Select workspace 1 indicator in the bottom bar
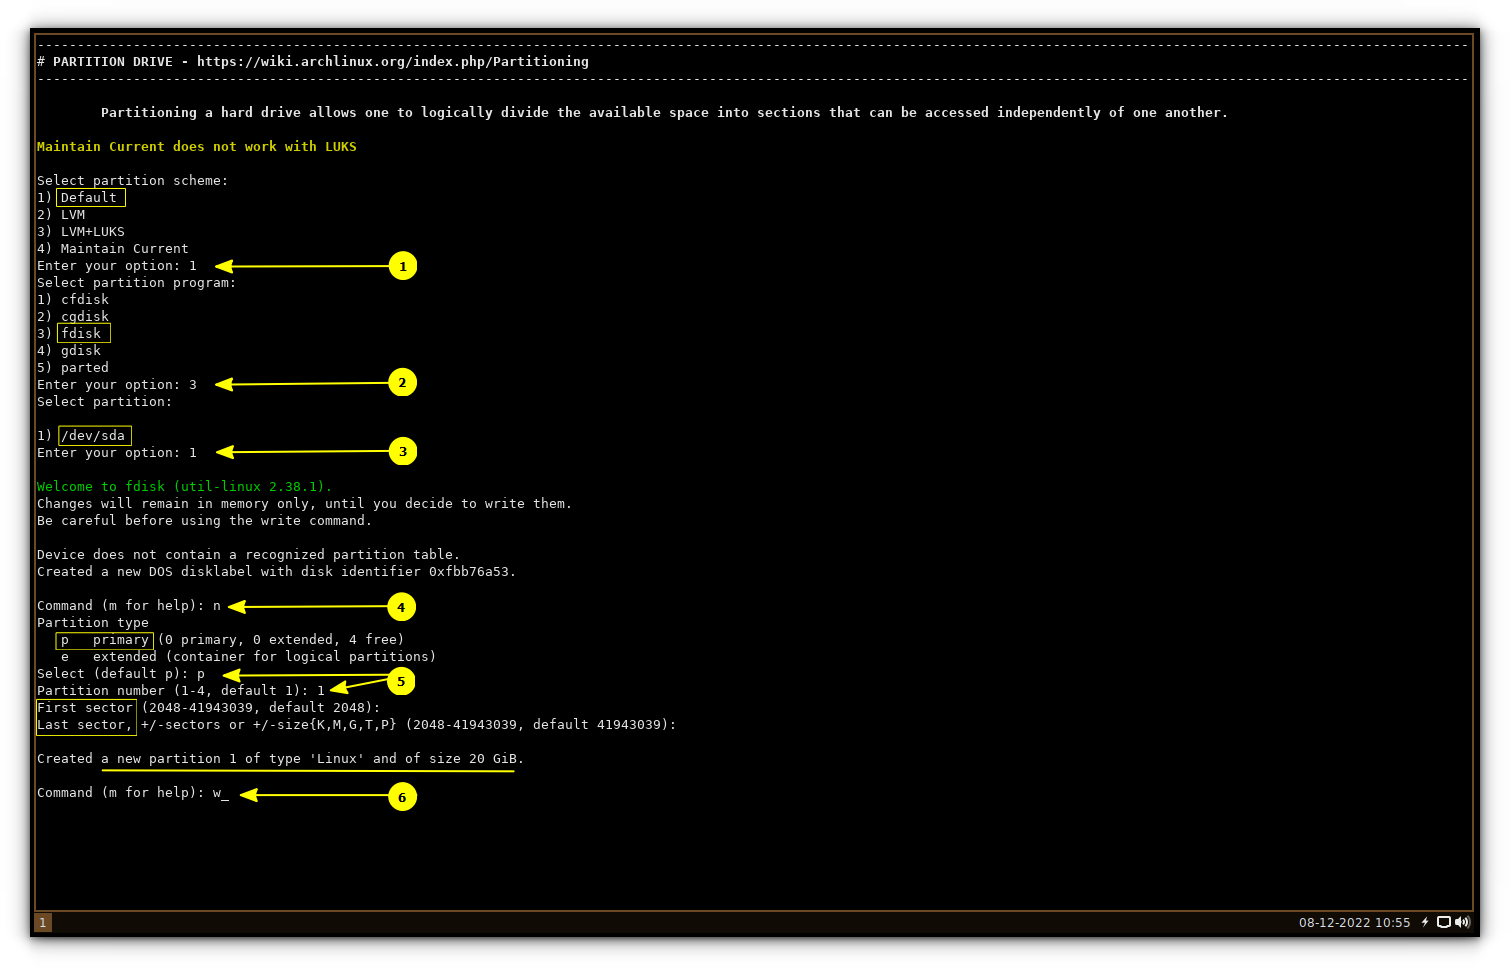The image size is (1510, 969). (x=43, y=922)
